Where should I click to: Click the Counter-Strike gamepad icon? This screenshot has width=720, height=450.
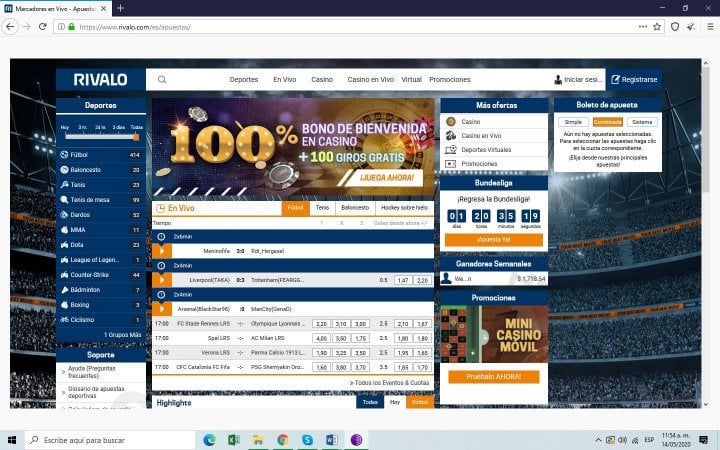(64, 275)
